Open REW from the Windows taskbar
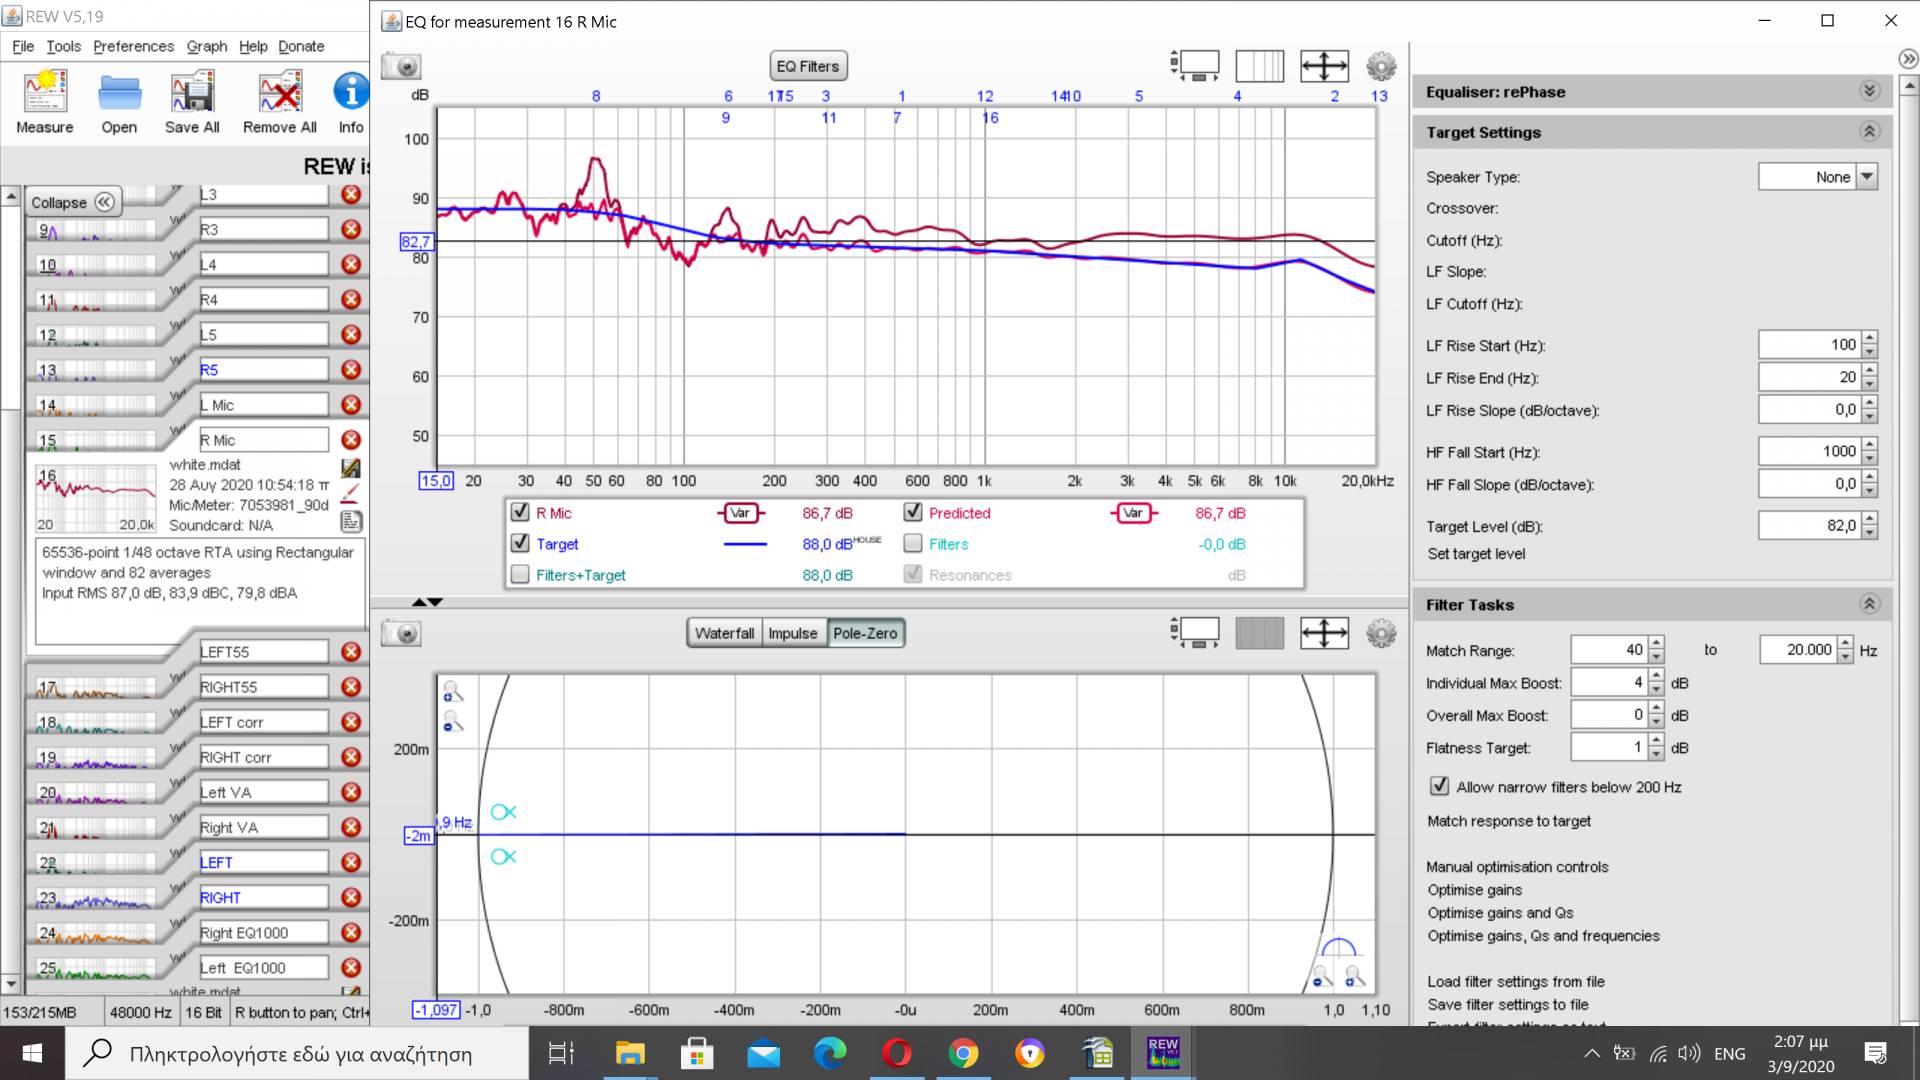Image resolution: width=1920 pixels, height=1080 pixels. pos(1163,1053)
